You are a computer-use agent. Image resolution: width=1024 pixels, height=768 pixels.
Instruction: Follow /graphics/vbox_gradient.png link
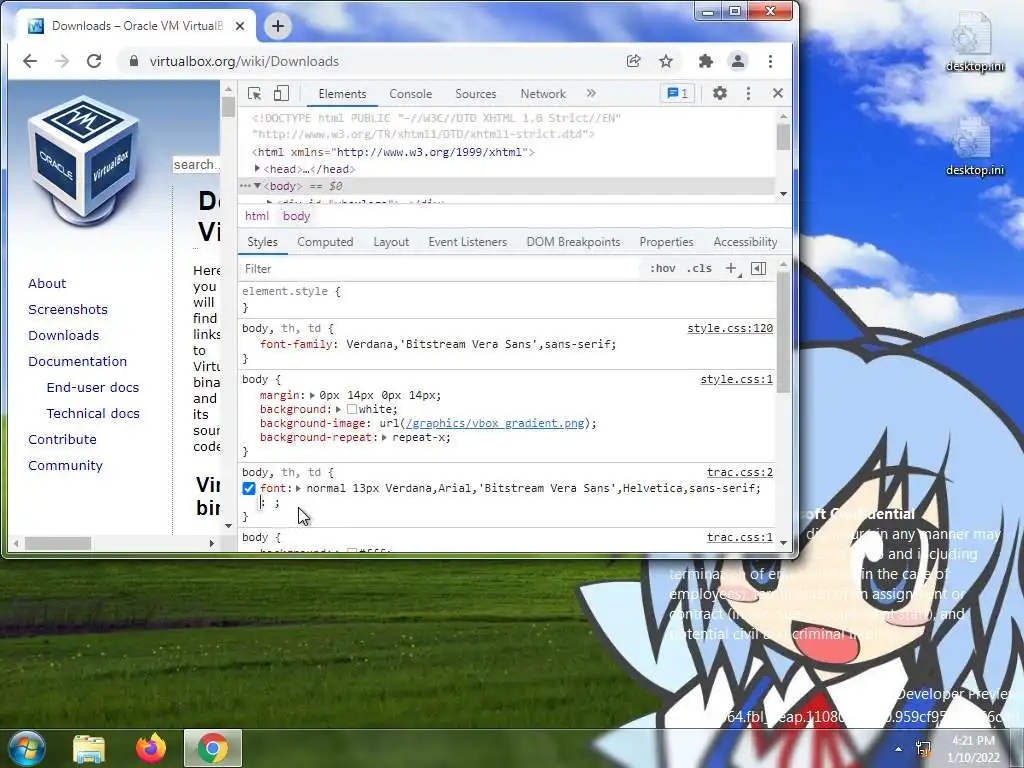click(x=495, y=423)
